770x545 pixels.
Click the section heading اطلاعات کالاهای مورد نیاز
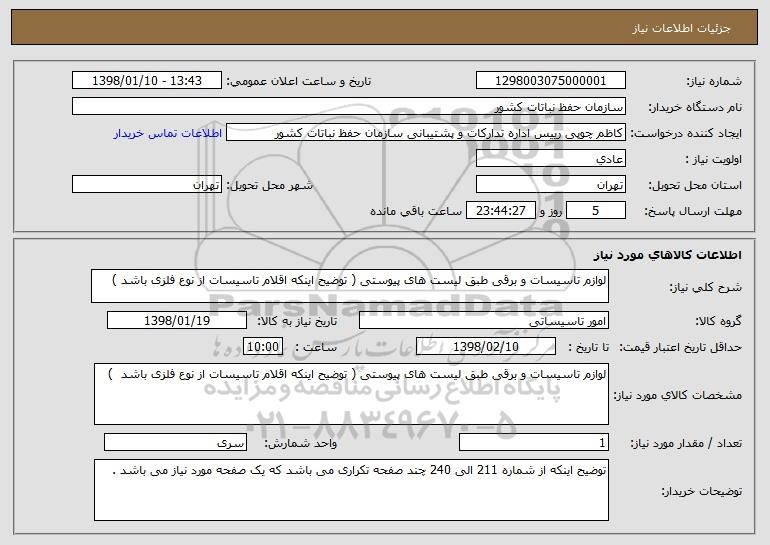tap(668, 255)
